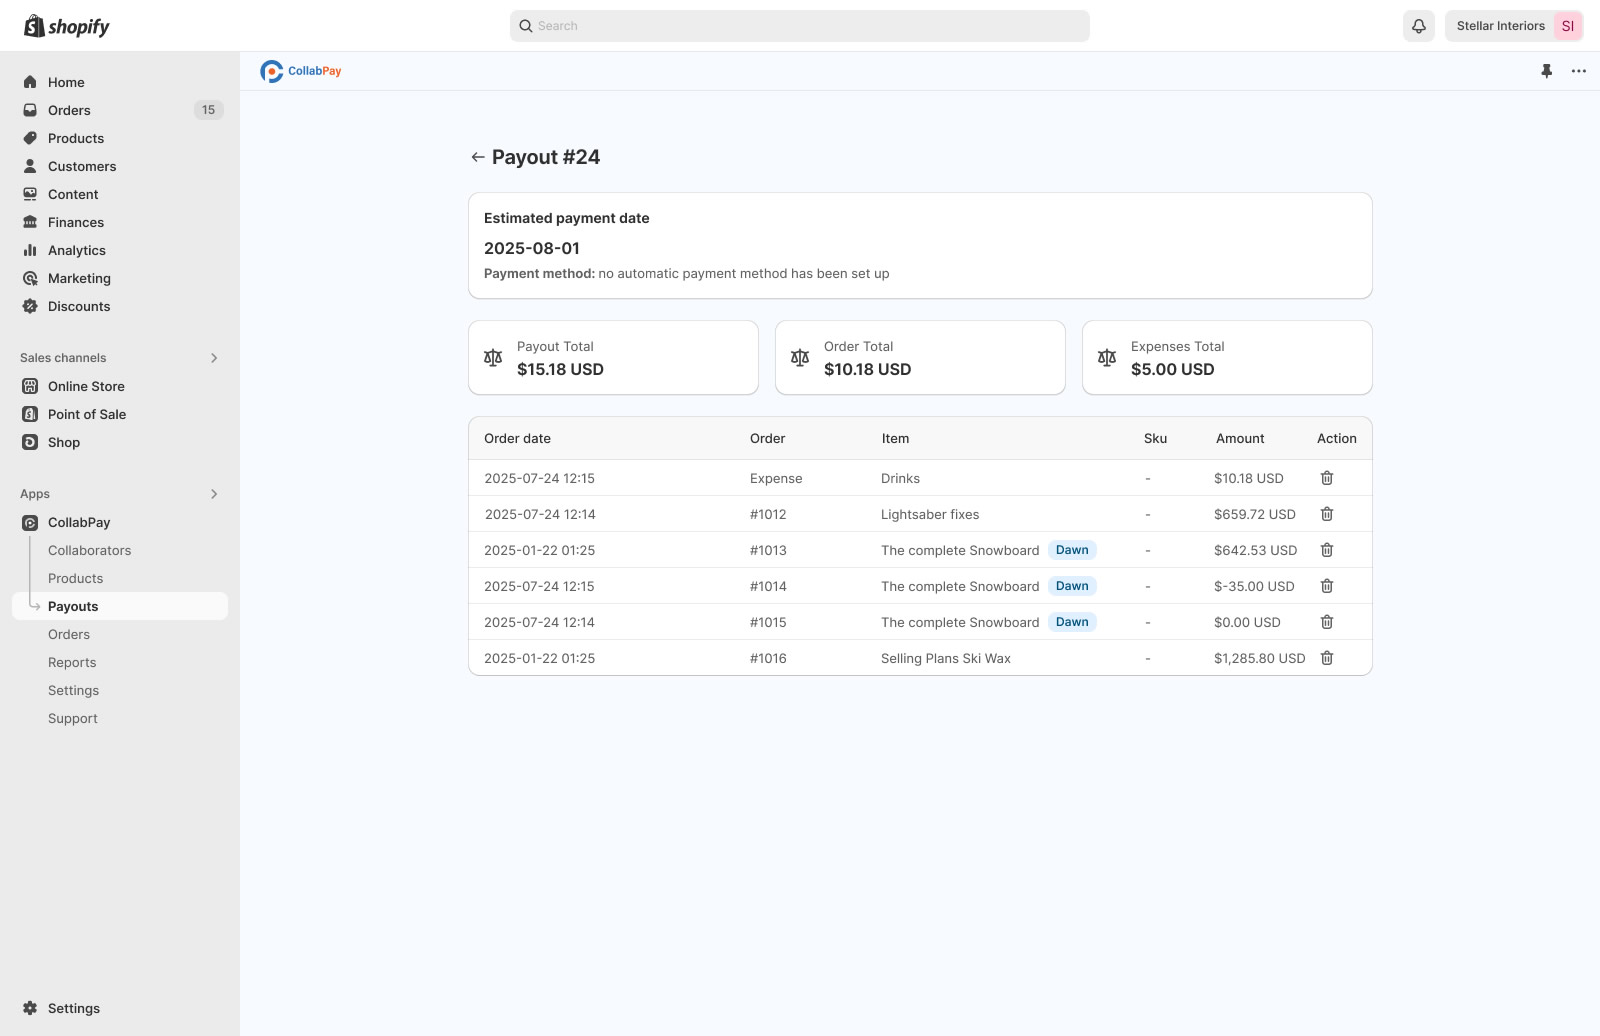Click the Search input field
Image resolution: width=1600 pixels, height=1036 pixels.
[x=800, y=26]
